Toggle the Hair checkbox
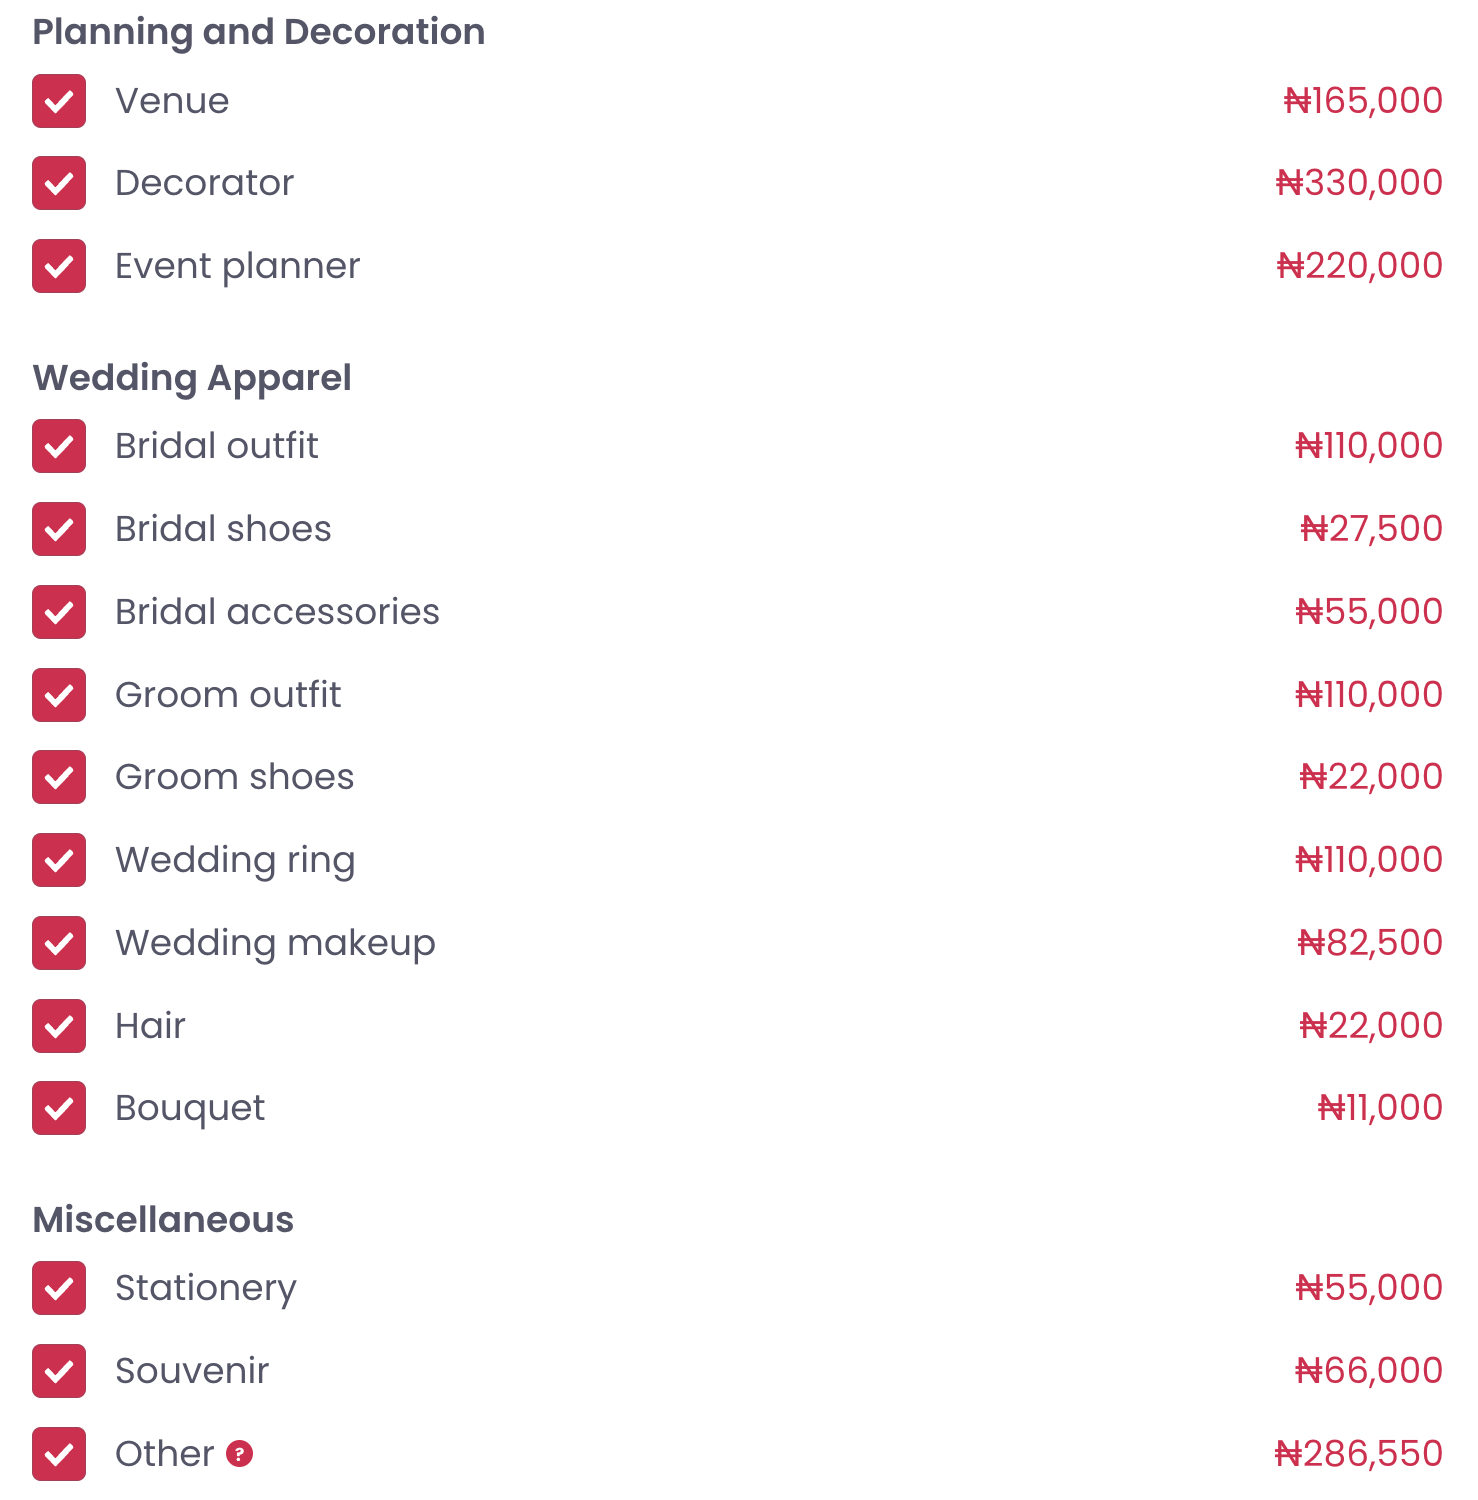 [59, 1026]
